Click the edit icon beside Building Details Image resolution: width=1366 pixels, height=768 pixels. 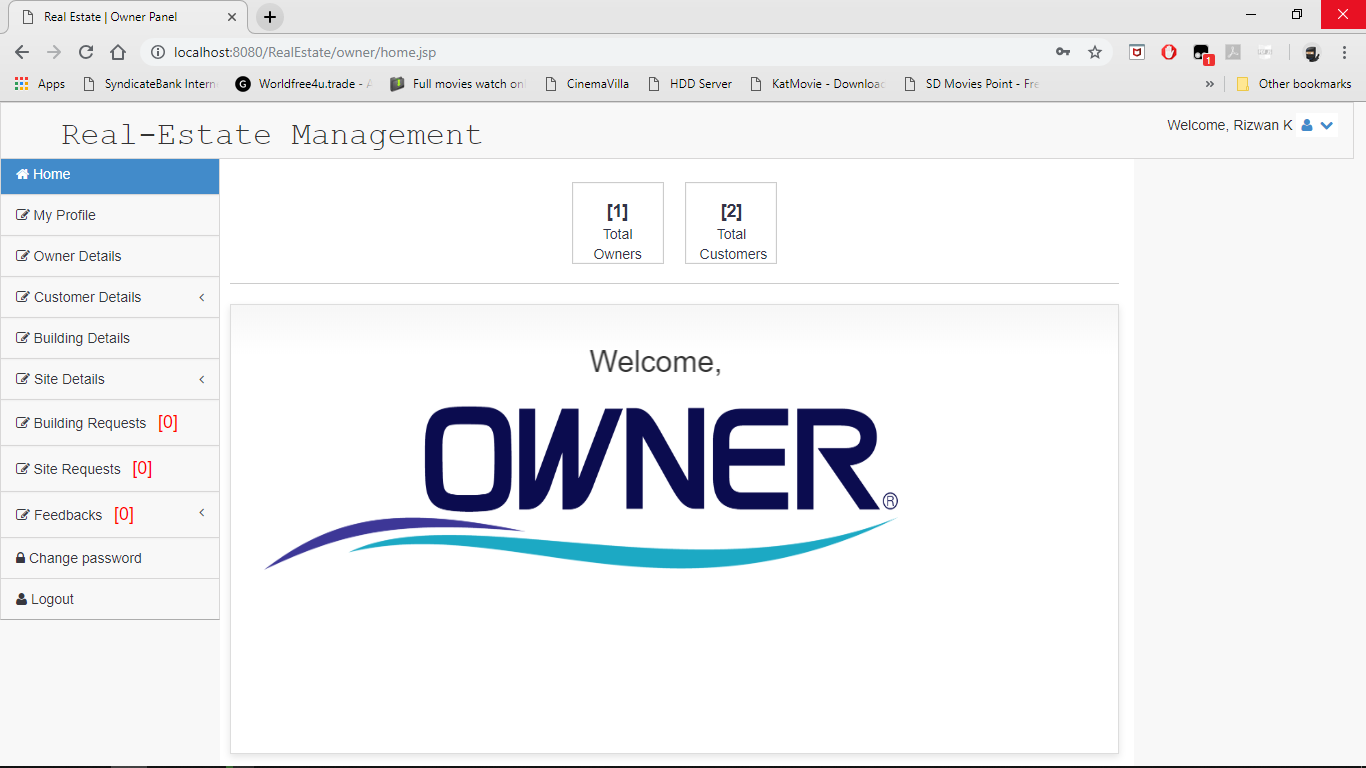pos(23,338)
